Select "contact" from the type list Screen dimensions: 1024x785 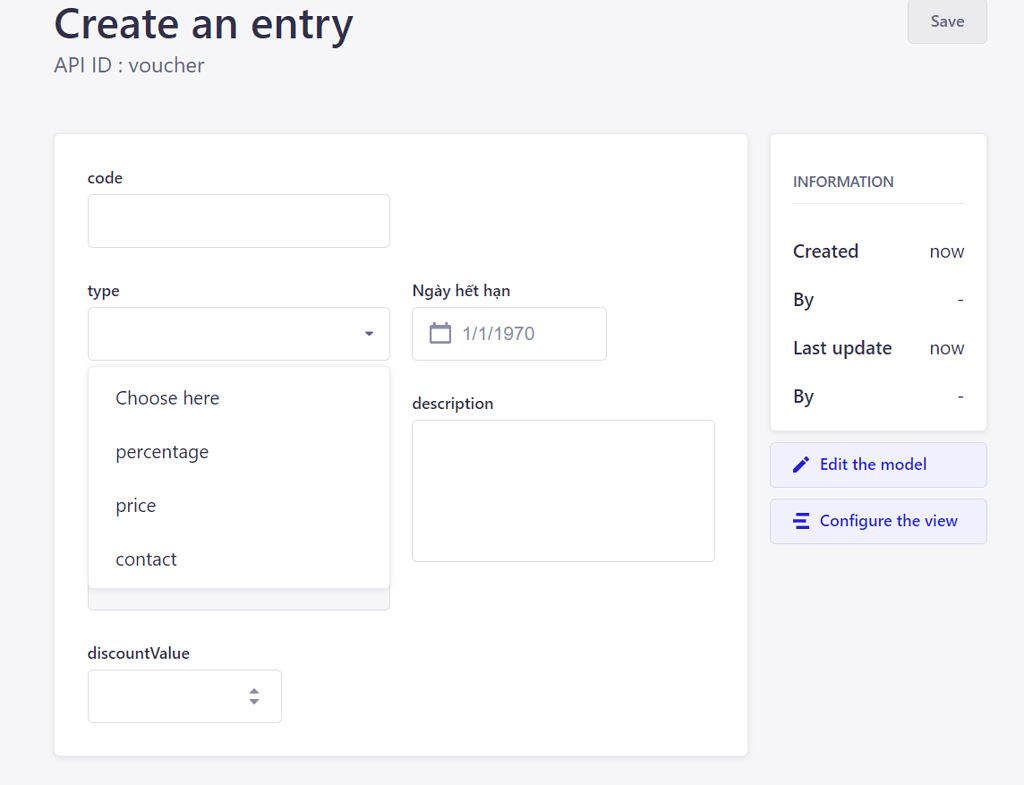tap(146, 558)
